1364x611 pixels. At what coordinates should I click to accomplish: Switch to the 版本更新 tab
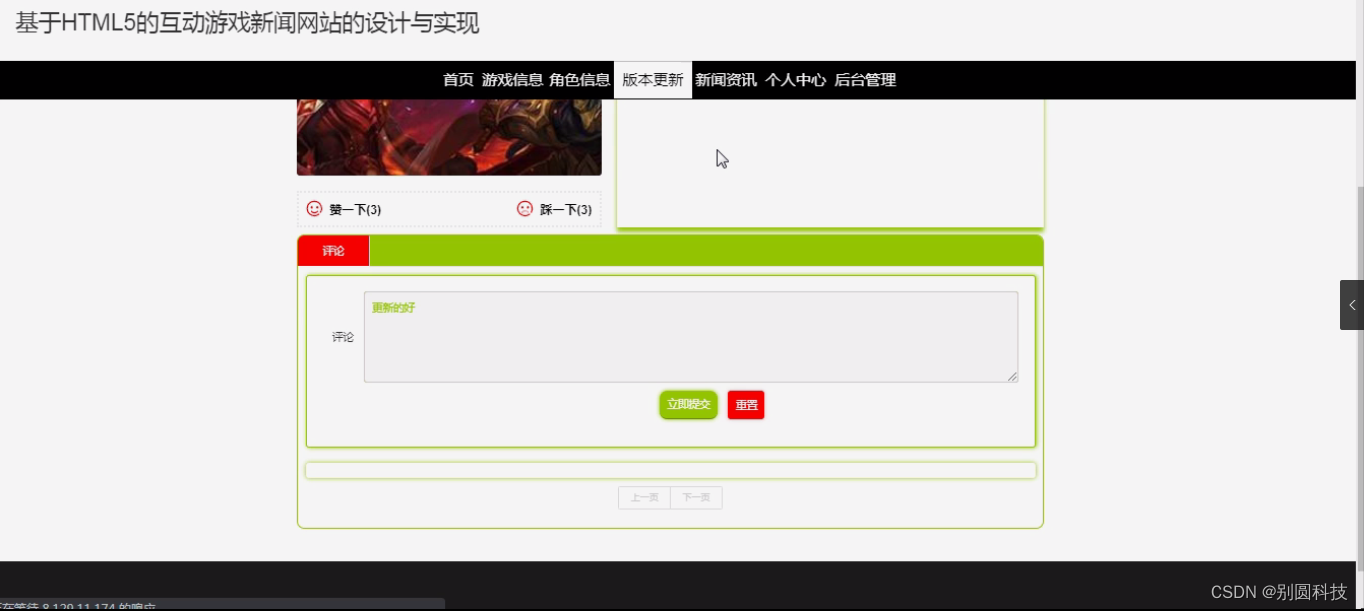coord(651,79)
